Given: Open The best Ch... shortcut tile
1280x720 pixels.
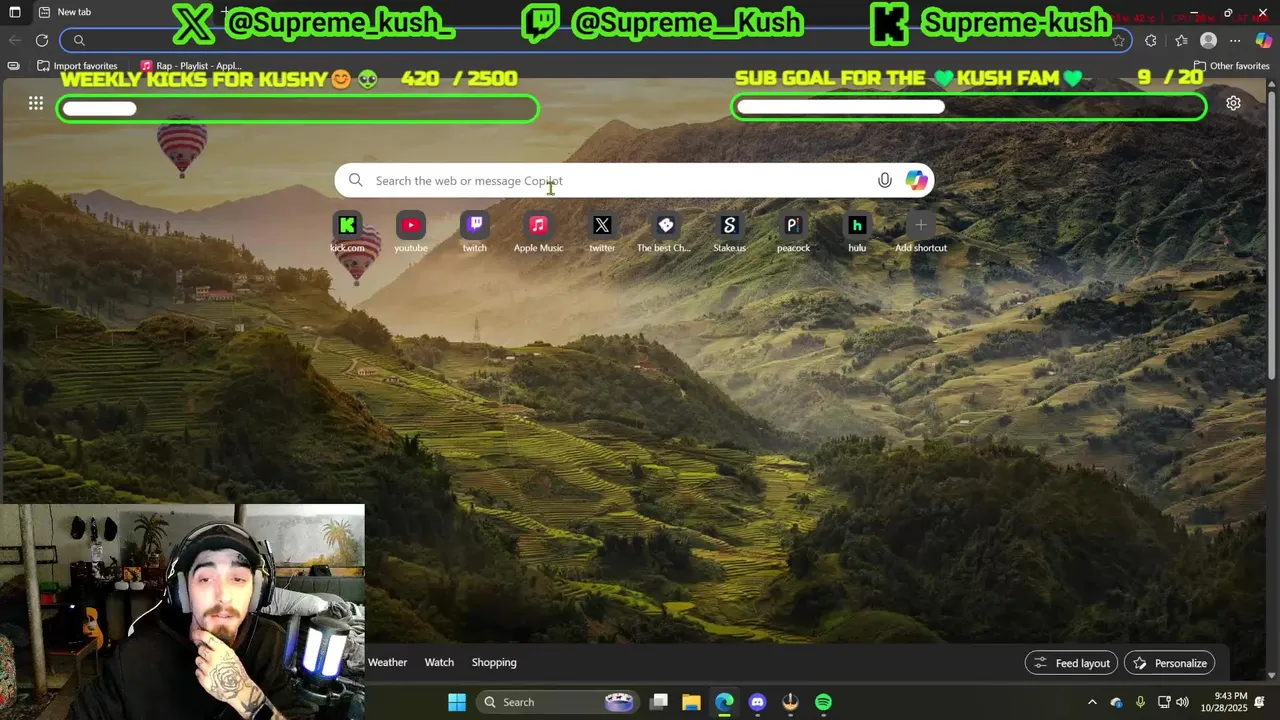Looking at the screenshot, I should tap(665, 232).
